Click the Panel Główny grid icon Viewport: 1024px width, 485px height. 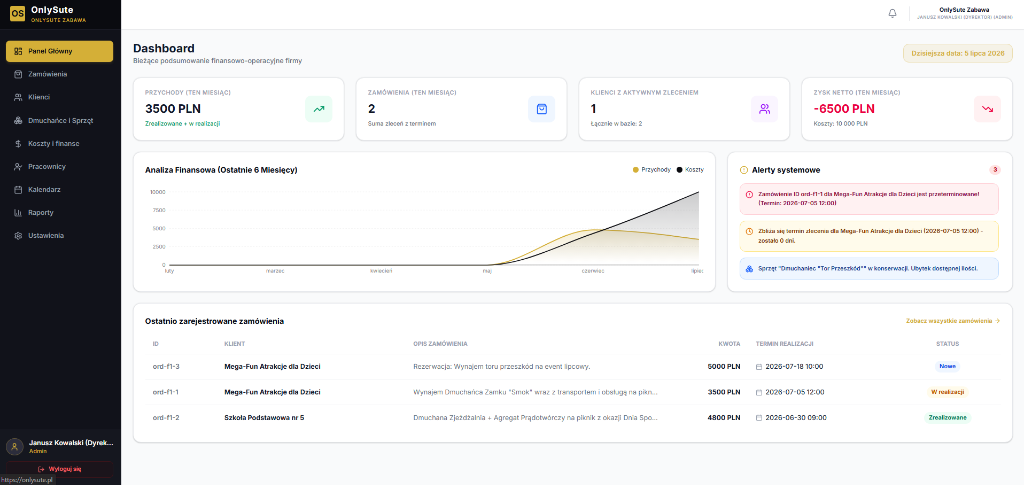[18, 51]
